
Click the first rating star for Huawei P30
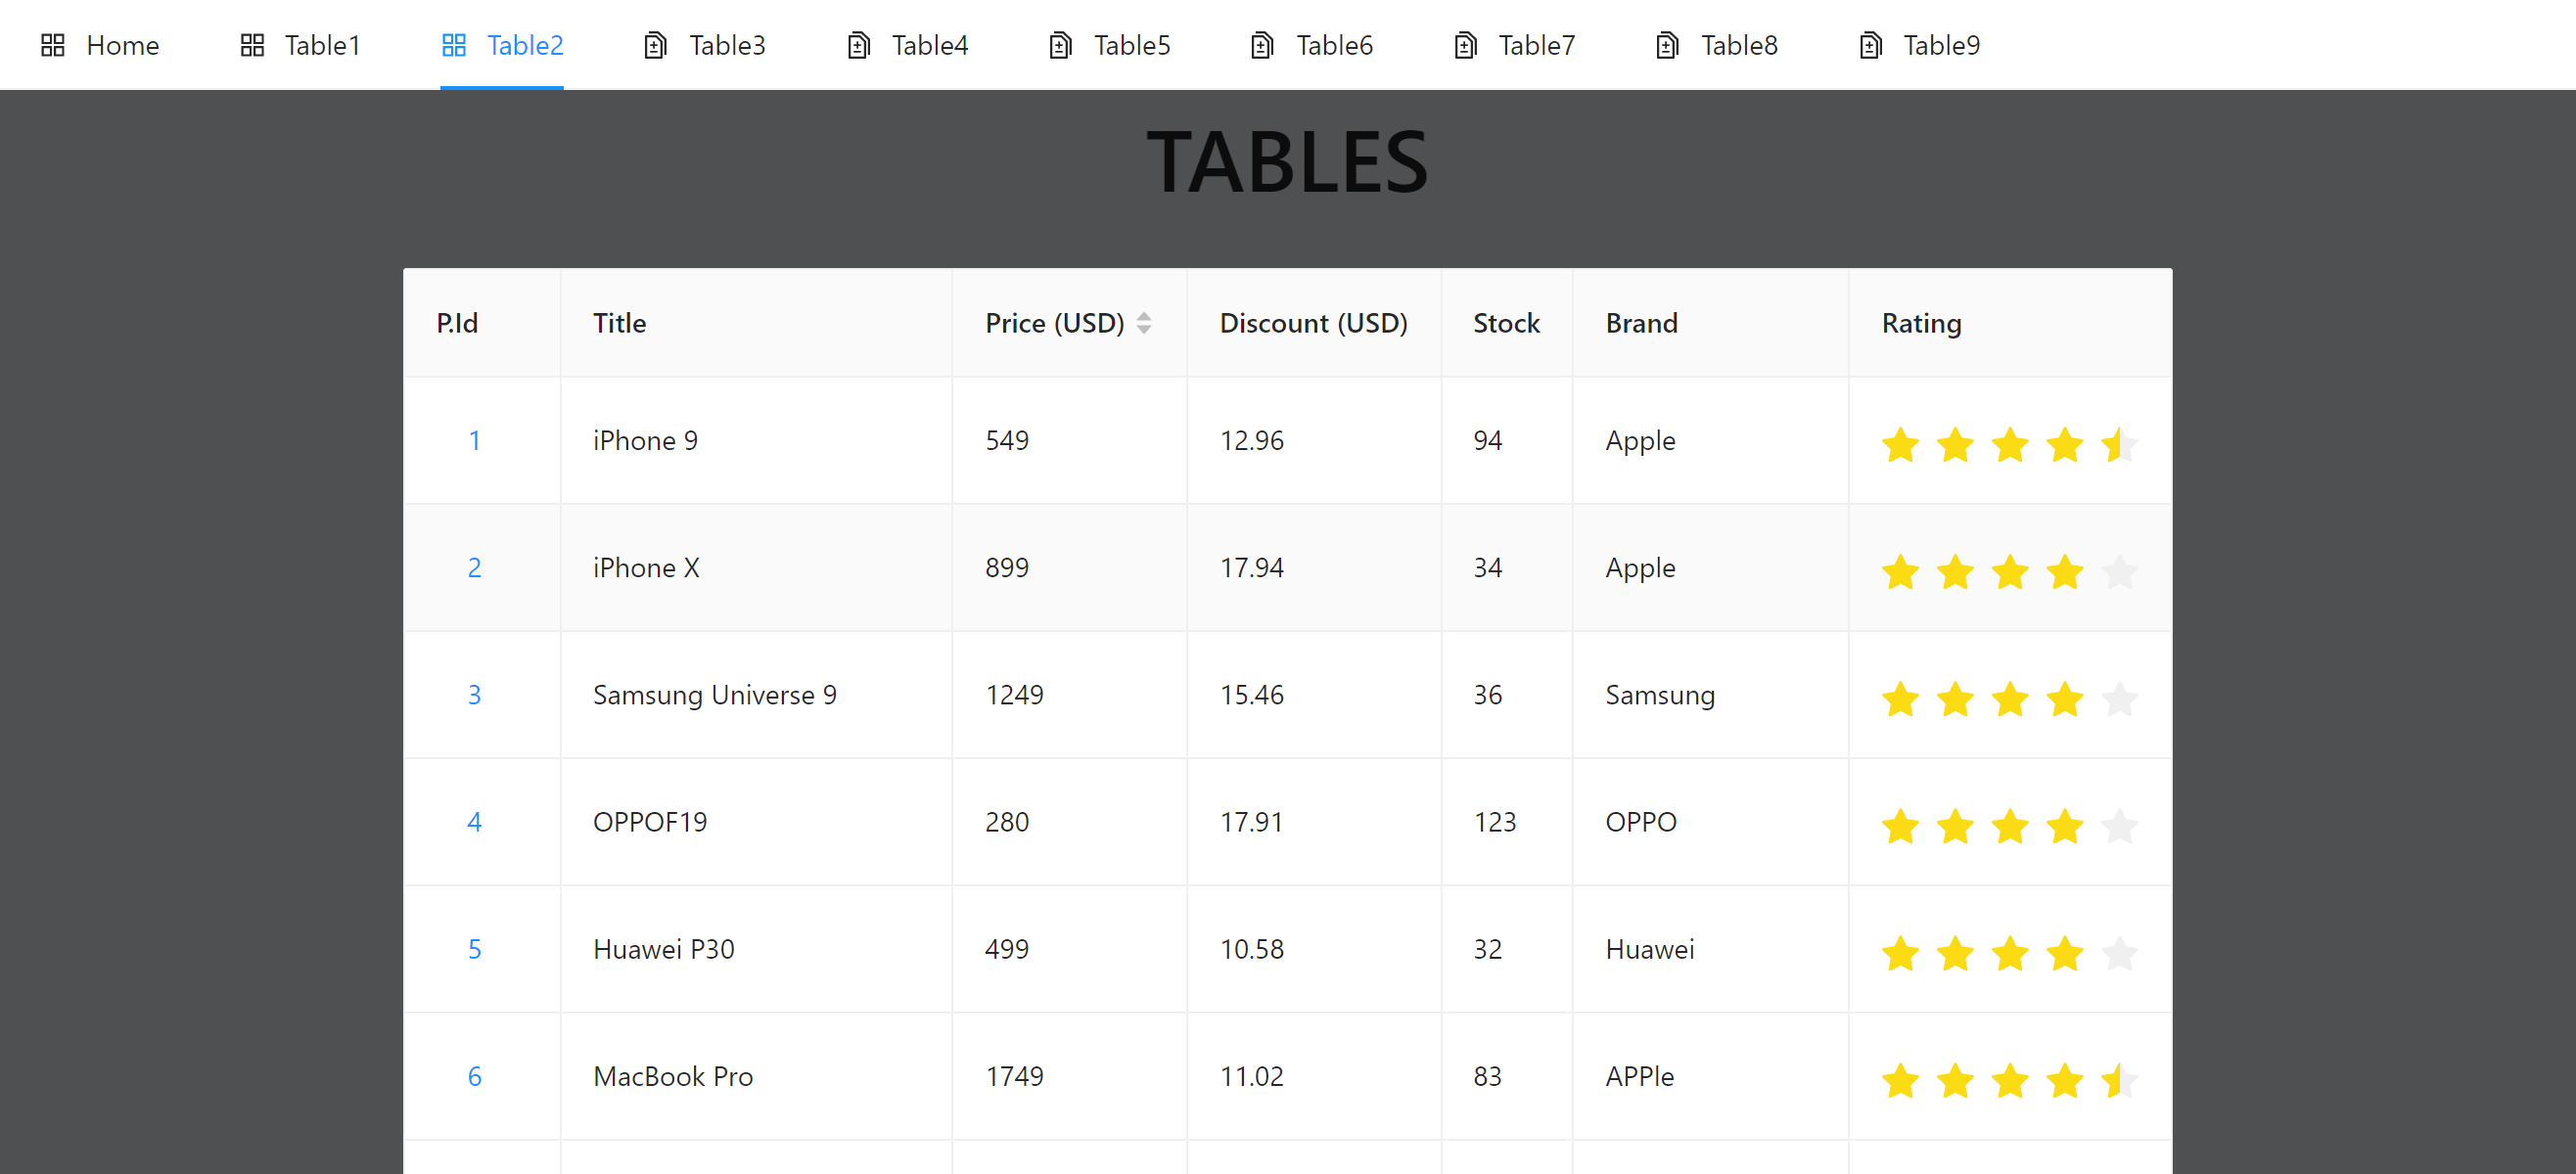coord(1900,953)
